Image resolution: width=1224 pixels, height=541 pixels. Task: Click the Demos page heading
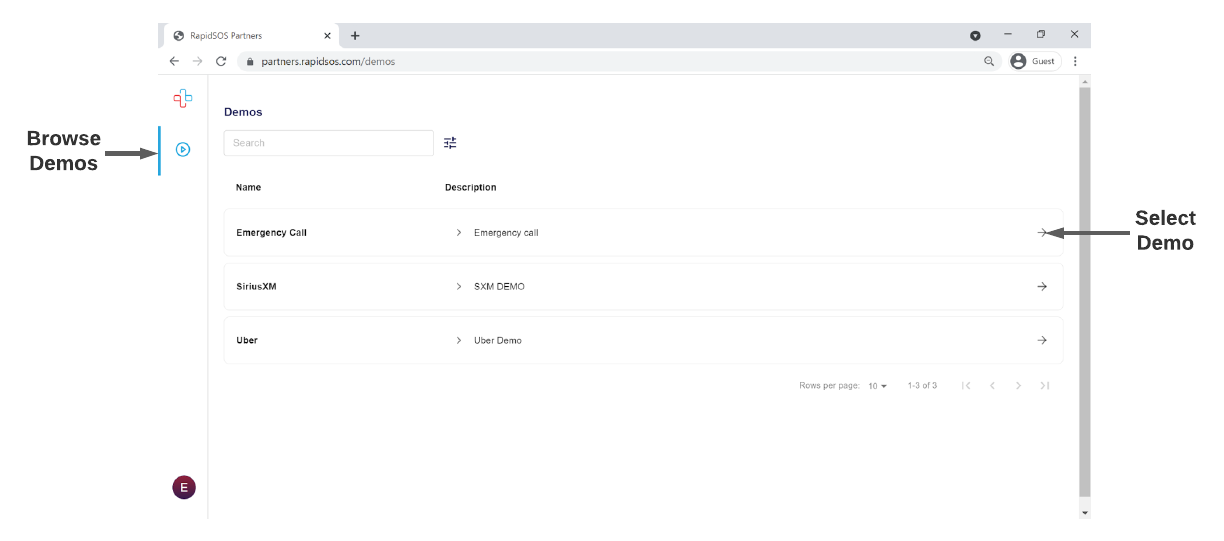pyautogui.click(x=243, y=113)
